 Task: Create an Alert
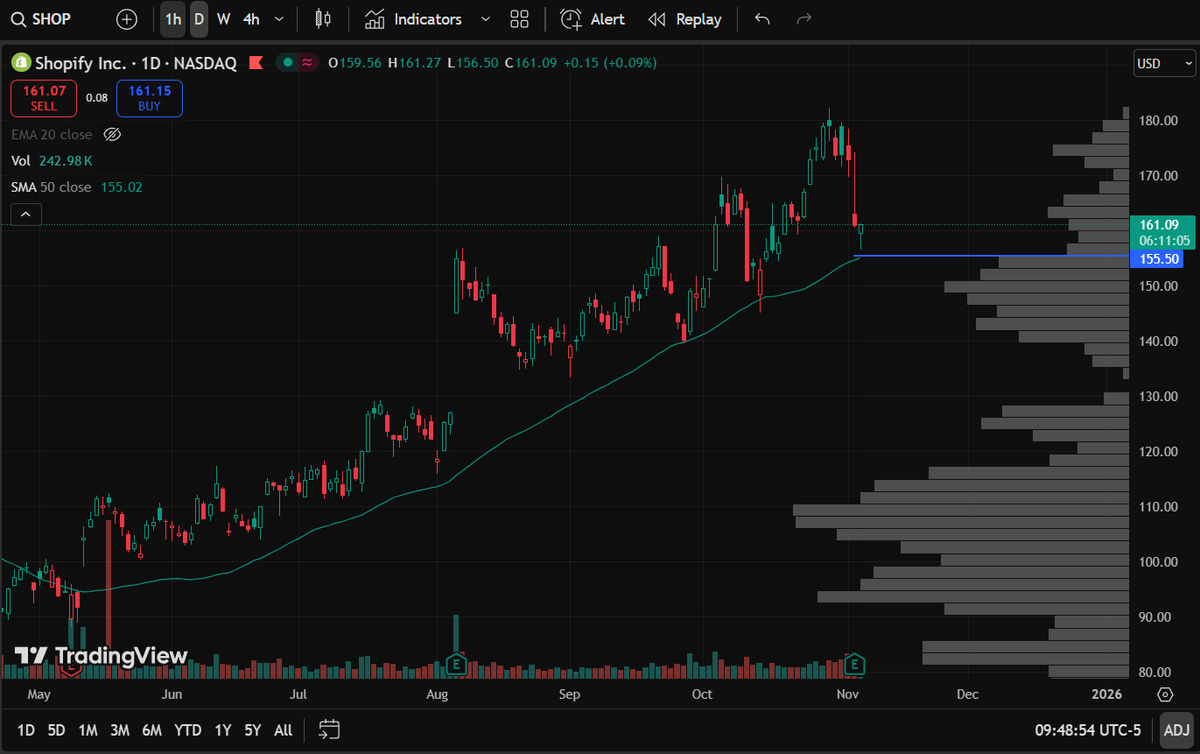(x=593, y=19)
